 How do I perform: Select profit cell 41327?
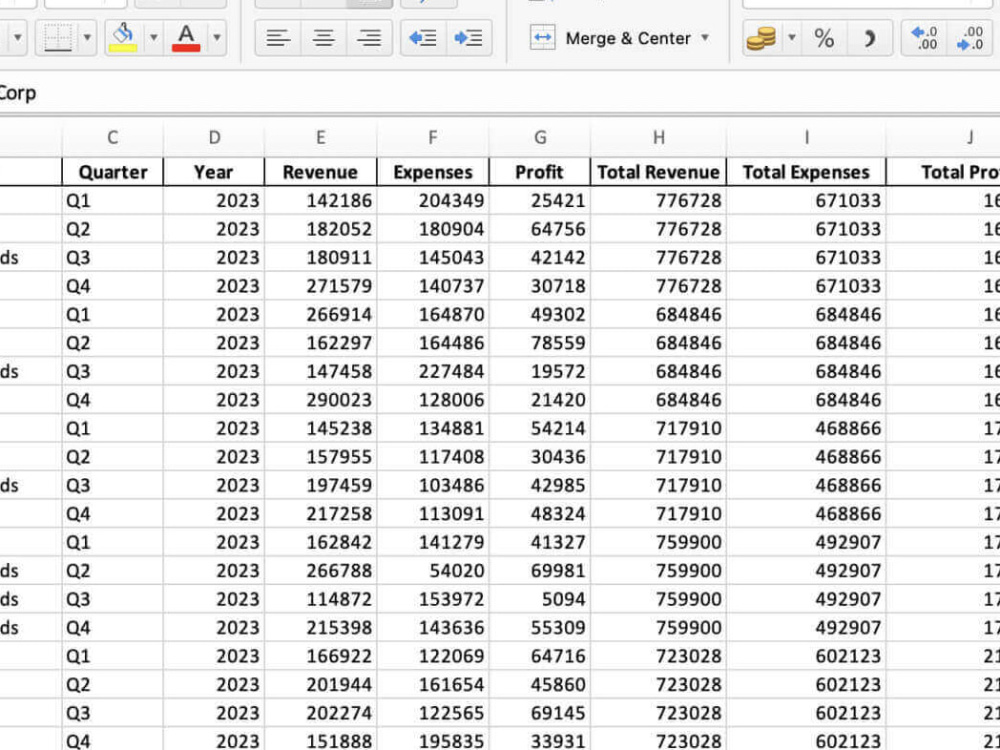[x=540, y=542]
